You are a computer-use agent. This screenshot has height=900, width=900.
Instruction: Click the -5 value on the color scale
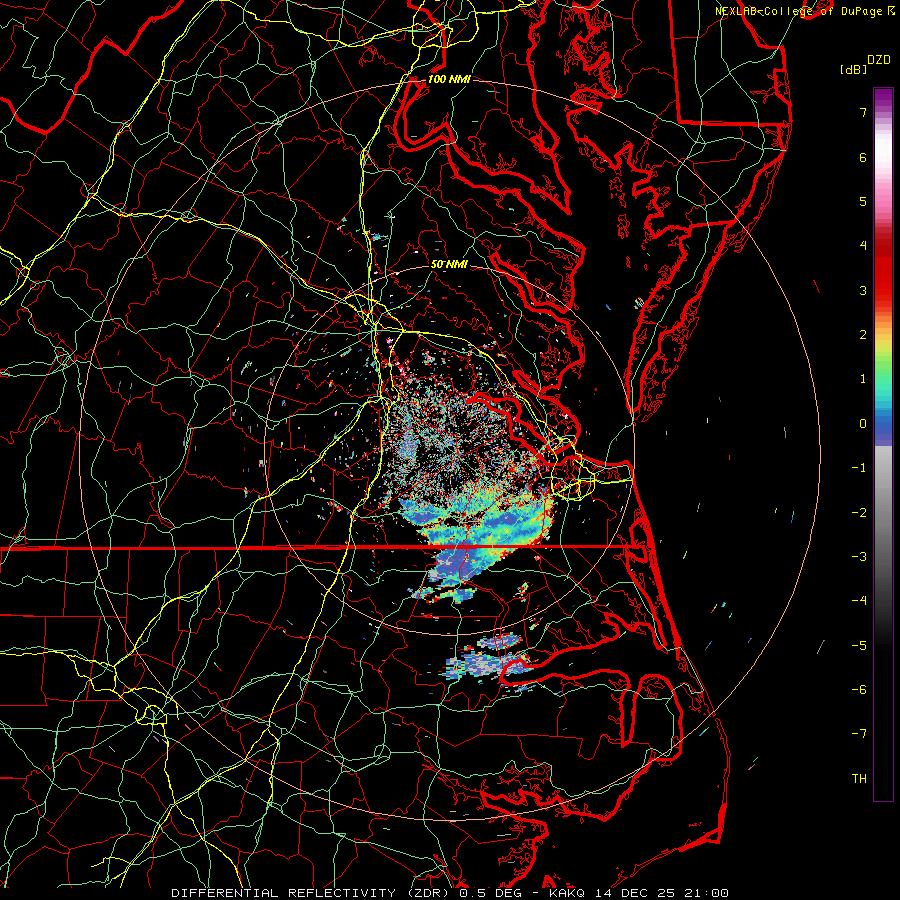[x=859, y=646]
